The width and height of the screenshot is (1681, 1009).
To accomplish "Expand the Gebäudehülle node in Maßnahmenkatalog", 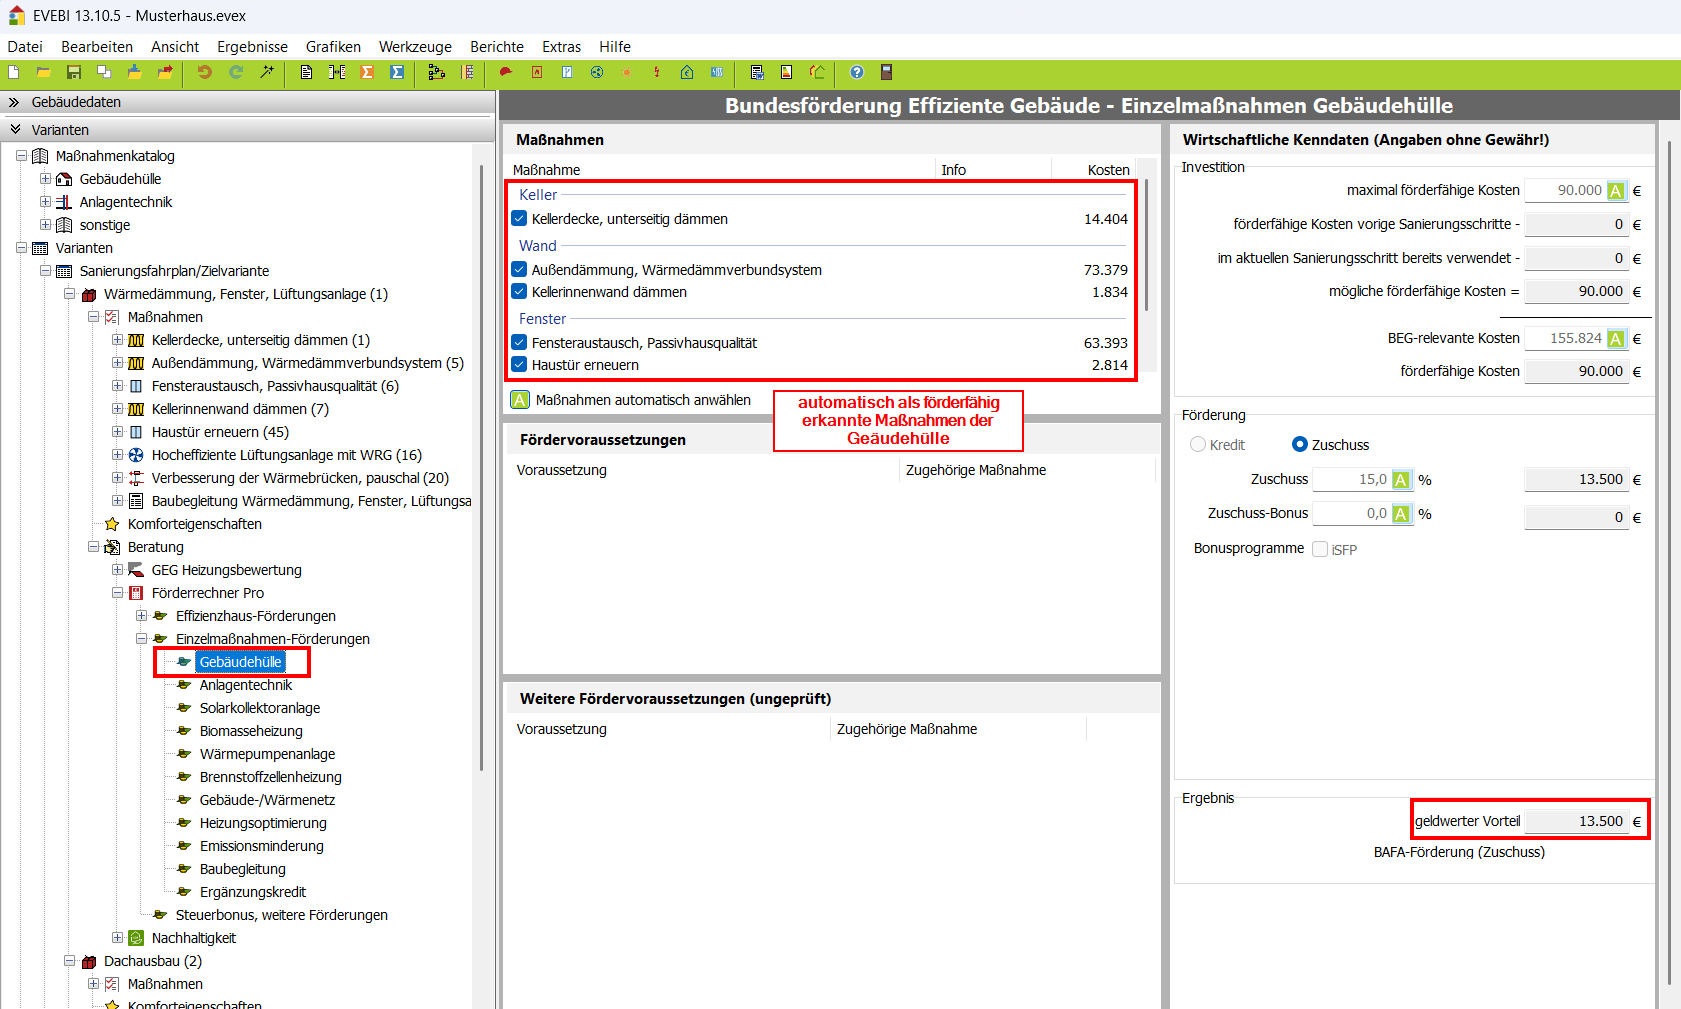I will pos(45,179).
